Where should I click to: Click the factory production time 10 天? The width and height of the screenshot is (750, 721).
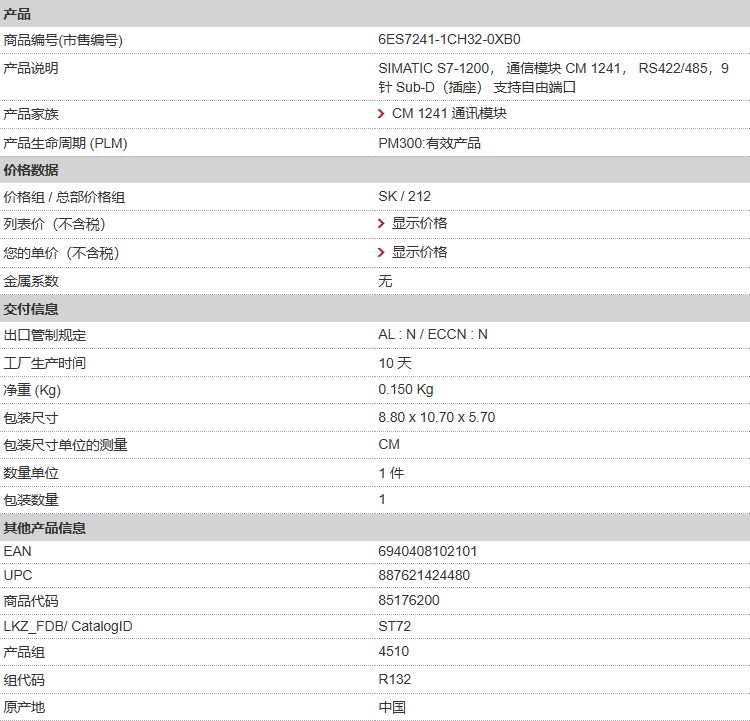[x=395, y=363]
